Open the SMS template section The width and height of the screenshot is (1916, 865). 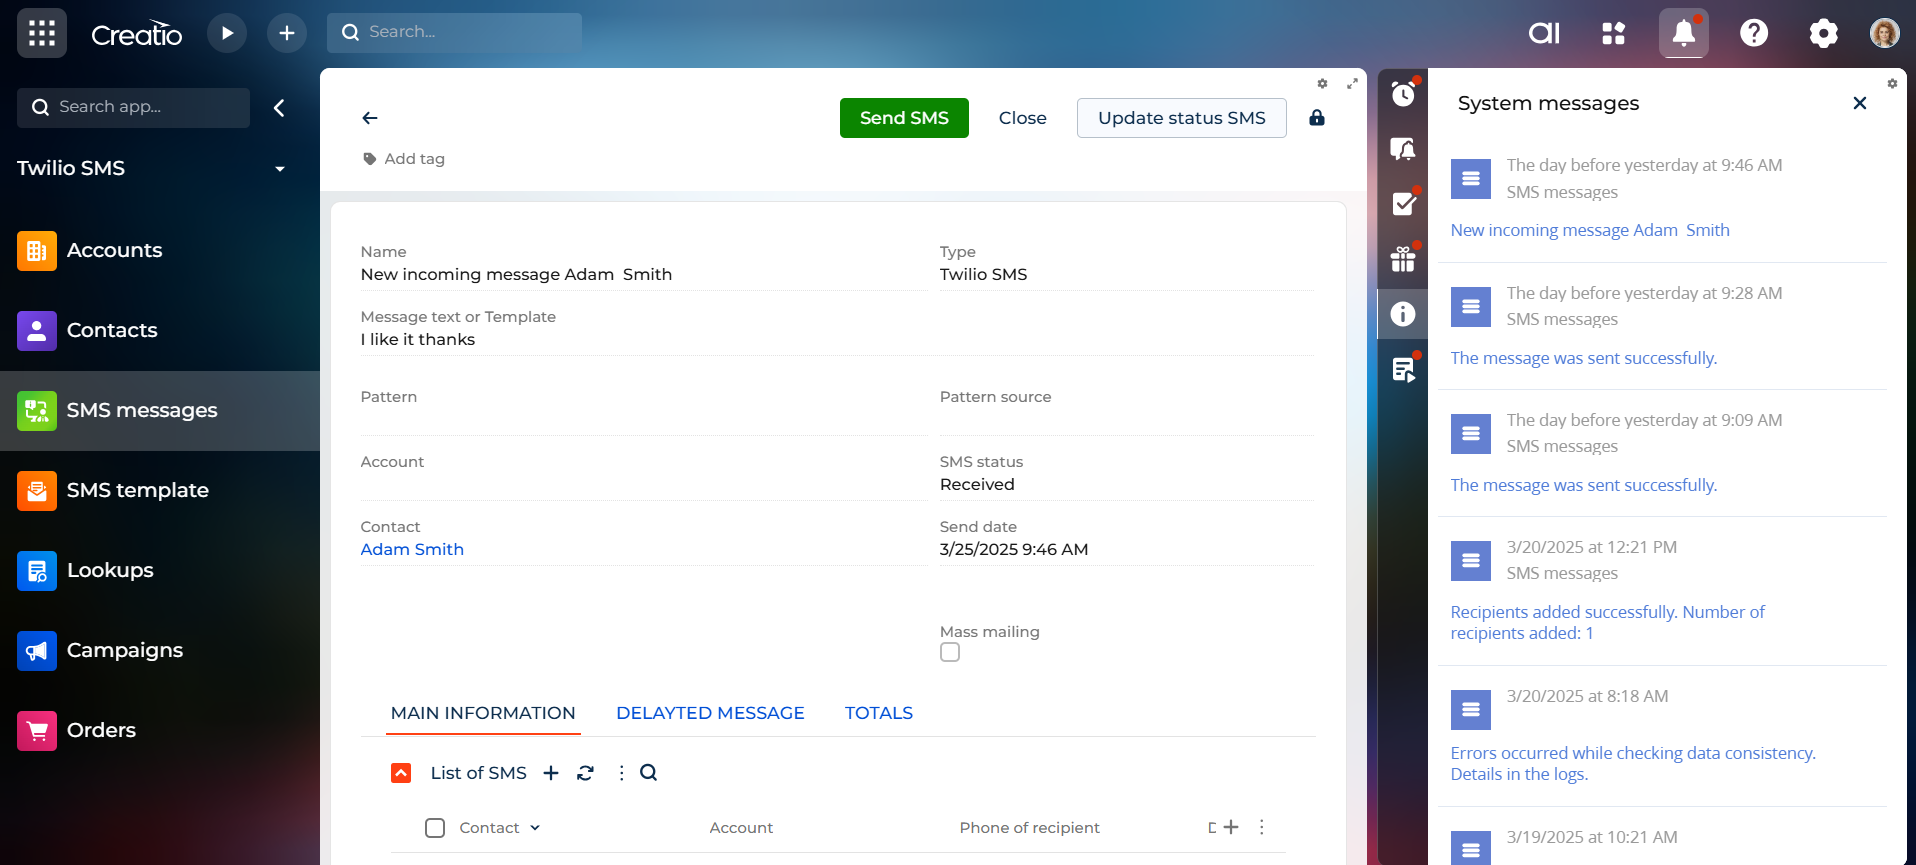point(160,490)
